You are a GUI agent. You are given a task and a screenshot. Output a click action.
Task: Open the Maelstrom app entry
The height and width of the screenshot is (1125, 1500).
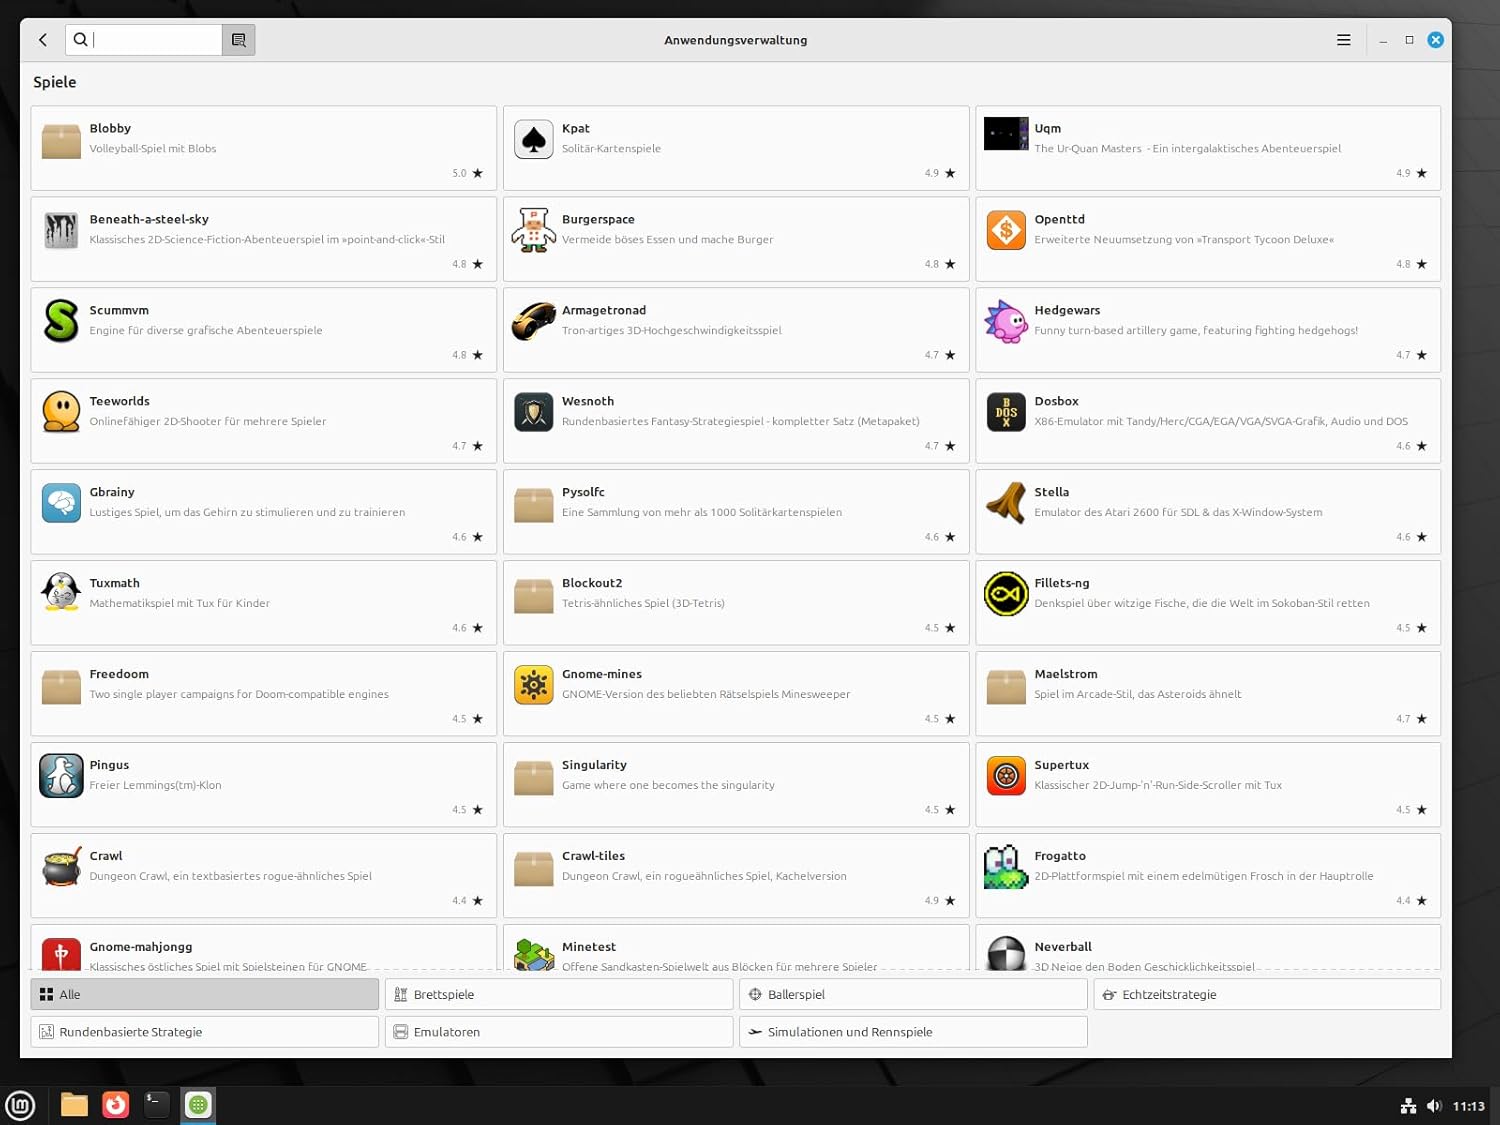pos(1208,694)
